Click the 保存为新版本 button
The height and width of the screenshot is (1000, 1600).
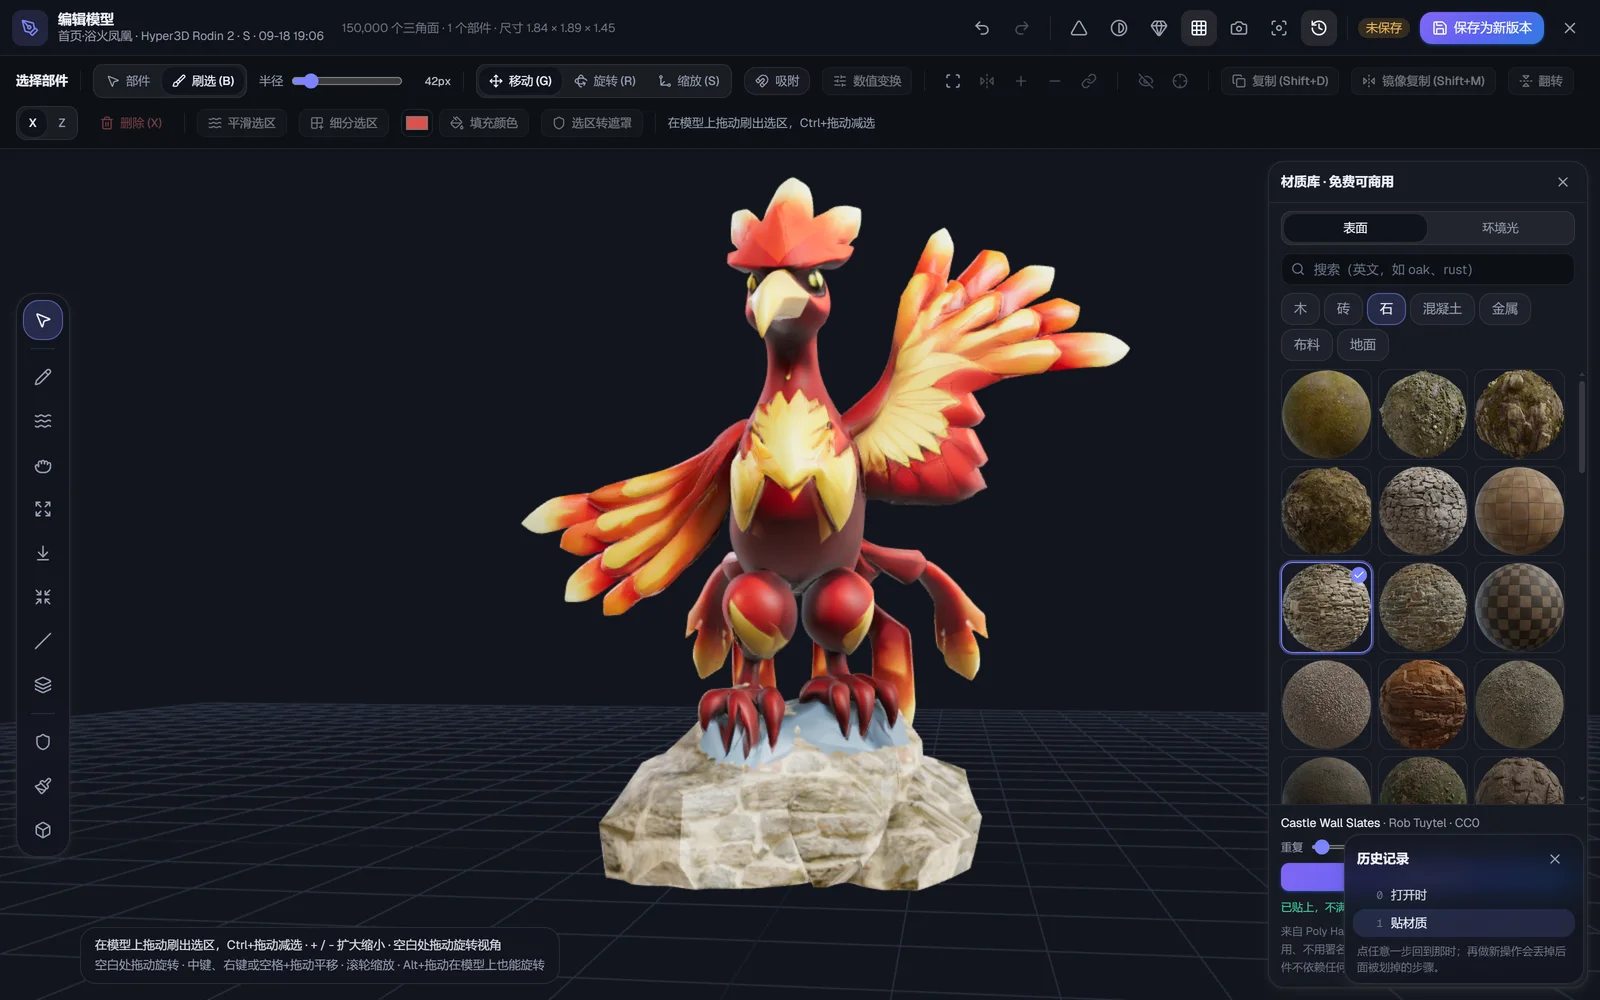click(1482, 28)
